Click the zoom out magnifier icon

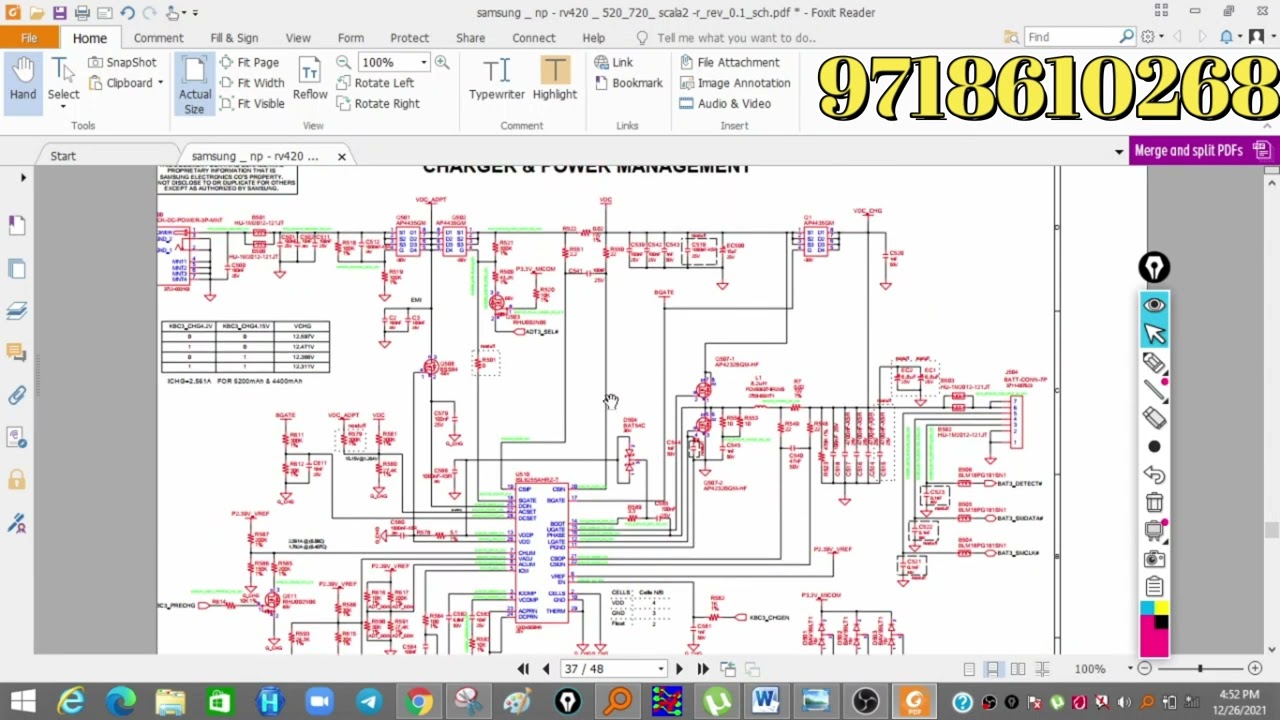pyautogui.click(x=343, y=62)
